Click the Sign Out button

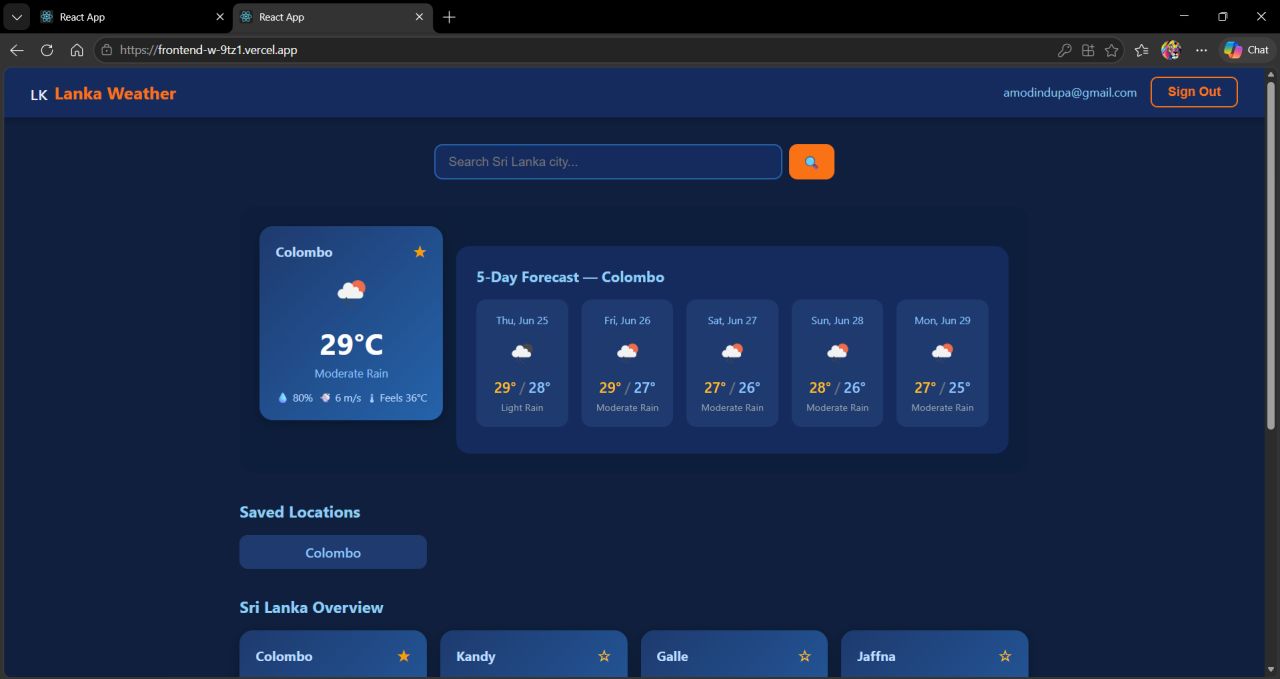(1194, 92)
